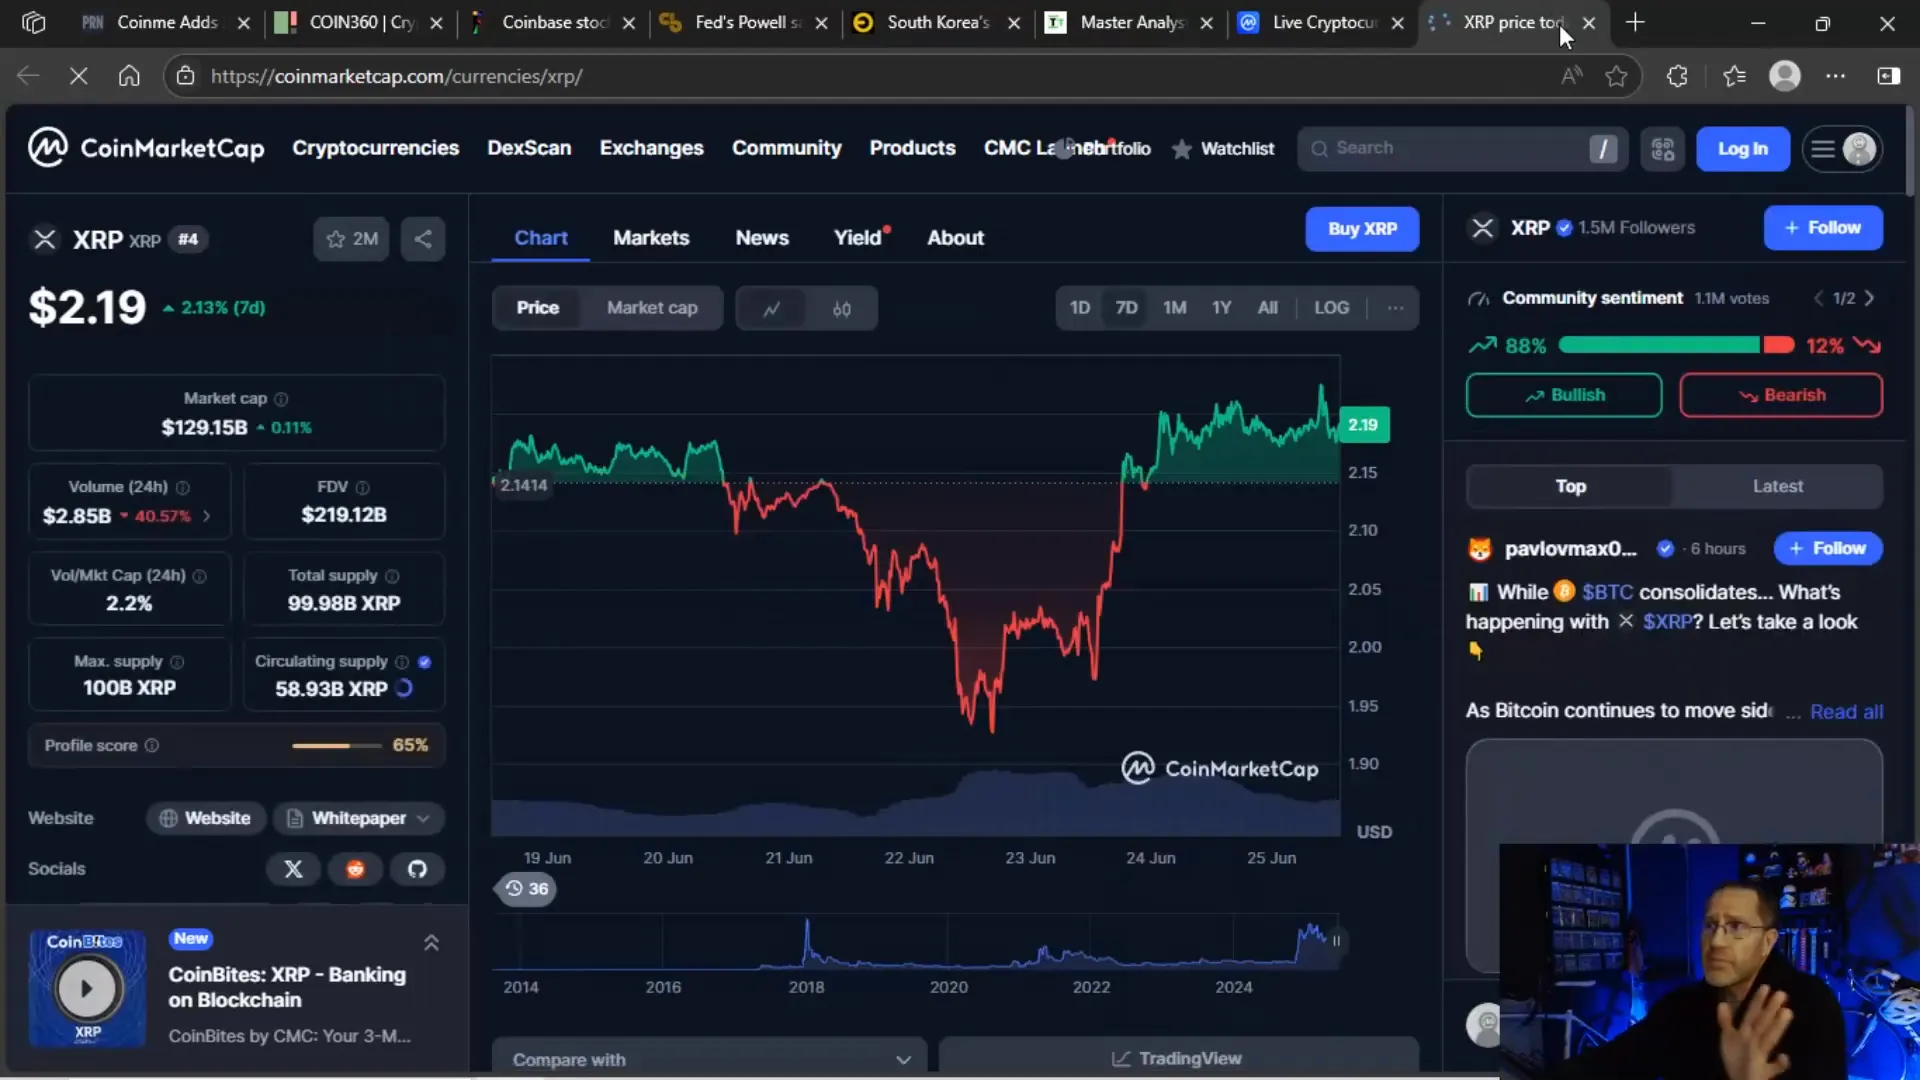Click Profile score 65% progress bar
Image resolution: width=1920 pixels, height=1080 pixels.
pyautogui.click(x=336, y=746)
